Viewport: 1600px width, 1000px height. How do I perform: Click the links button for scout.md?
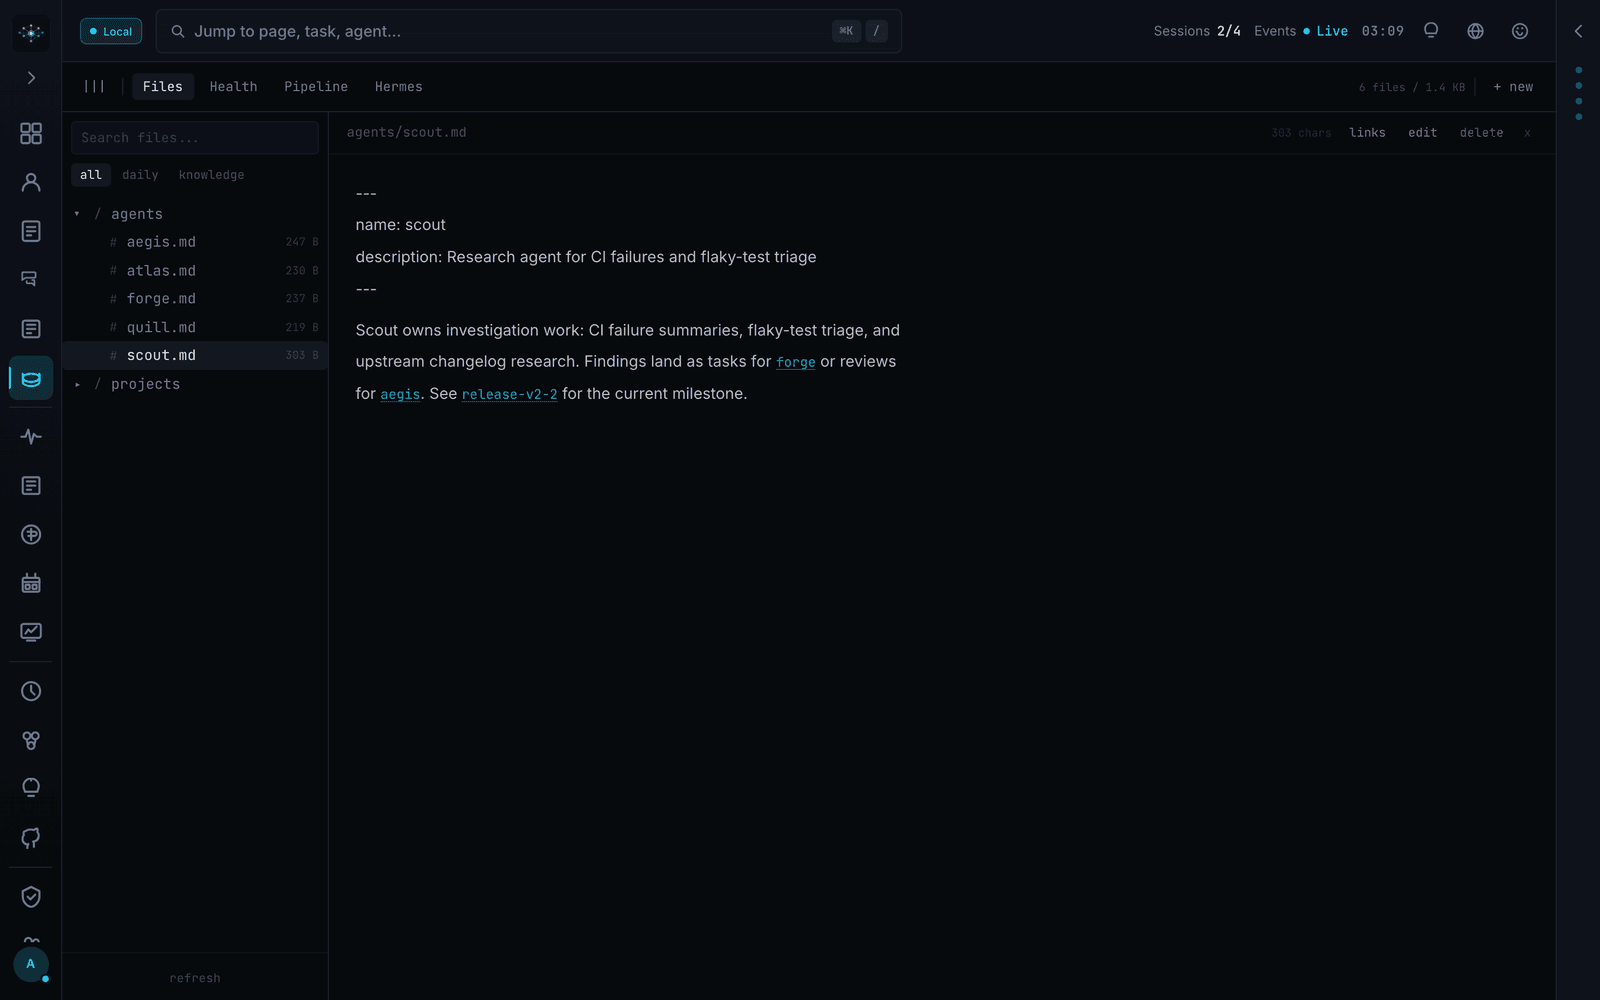[1367, 133]
